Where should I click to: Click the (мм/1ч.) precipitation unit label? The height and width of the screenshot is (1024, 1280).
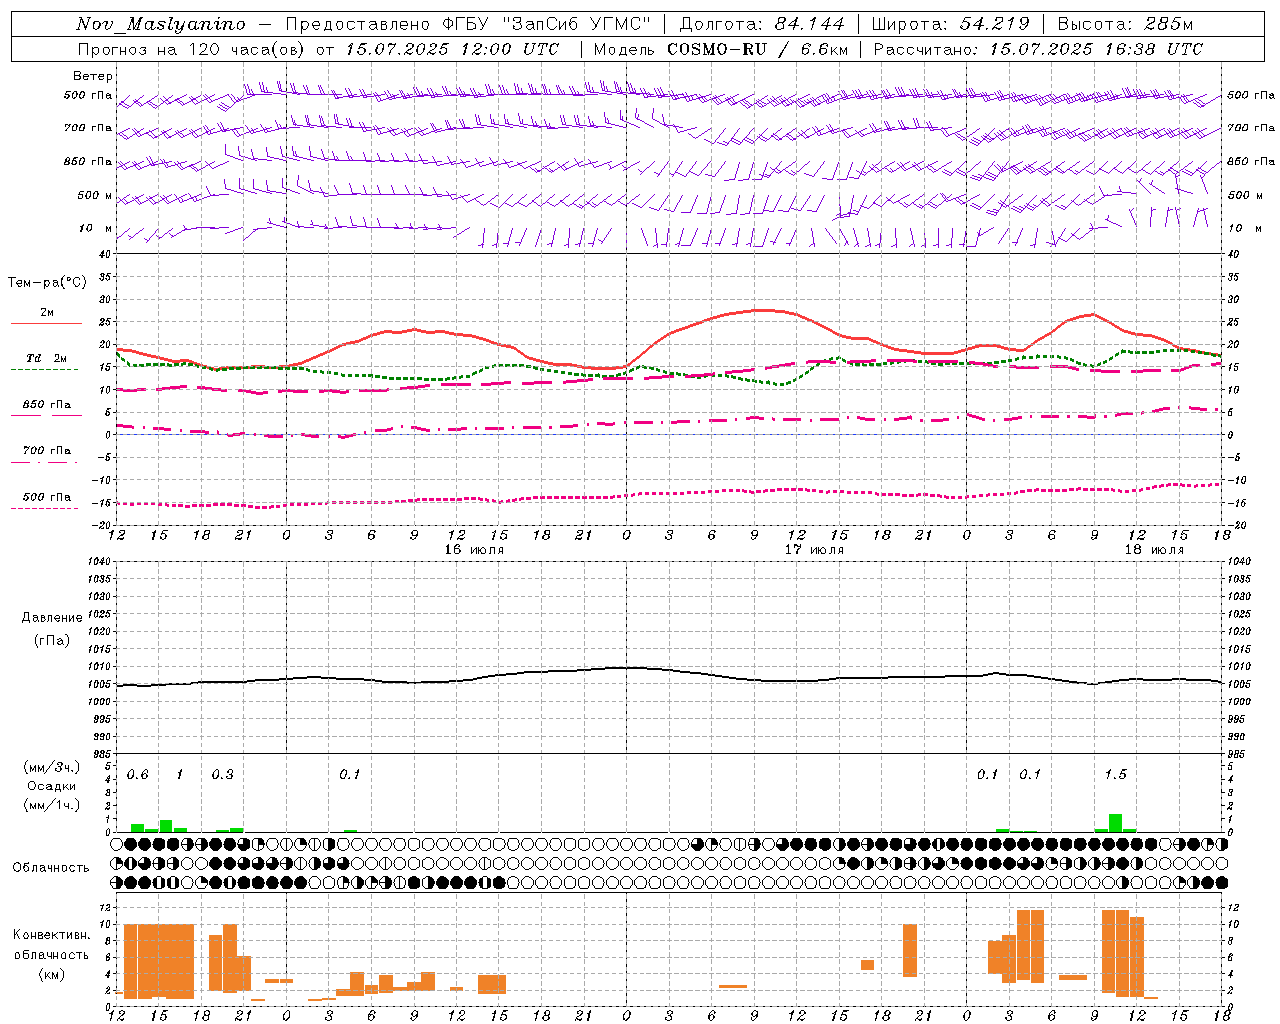[x=52, y=805]
